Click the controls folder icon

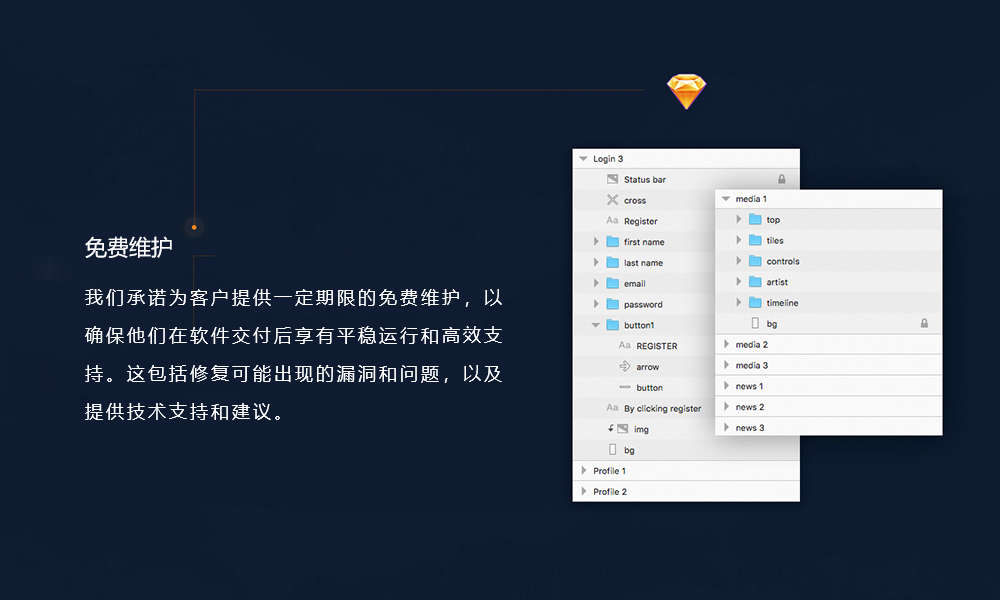pyautogui.click(x=755, y=261)
